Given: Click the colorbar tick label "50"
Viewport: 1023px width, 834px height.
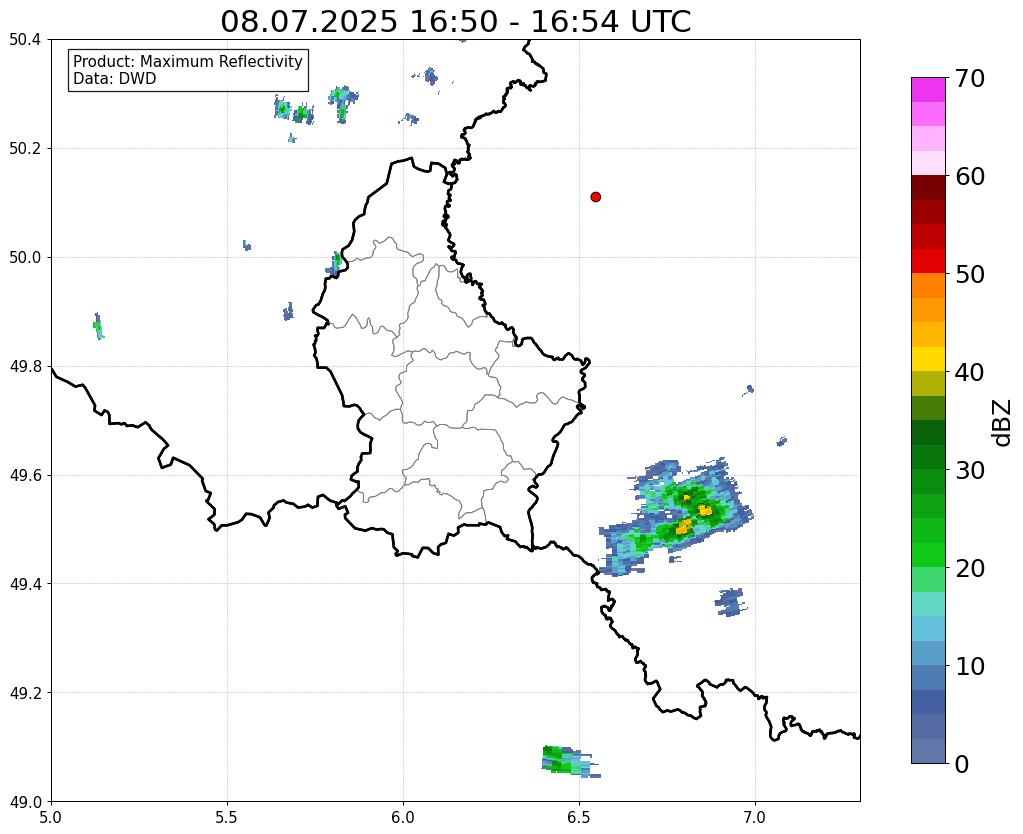Looking at the screenshot, I should pyautogui.click(x=970, y=274).
